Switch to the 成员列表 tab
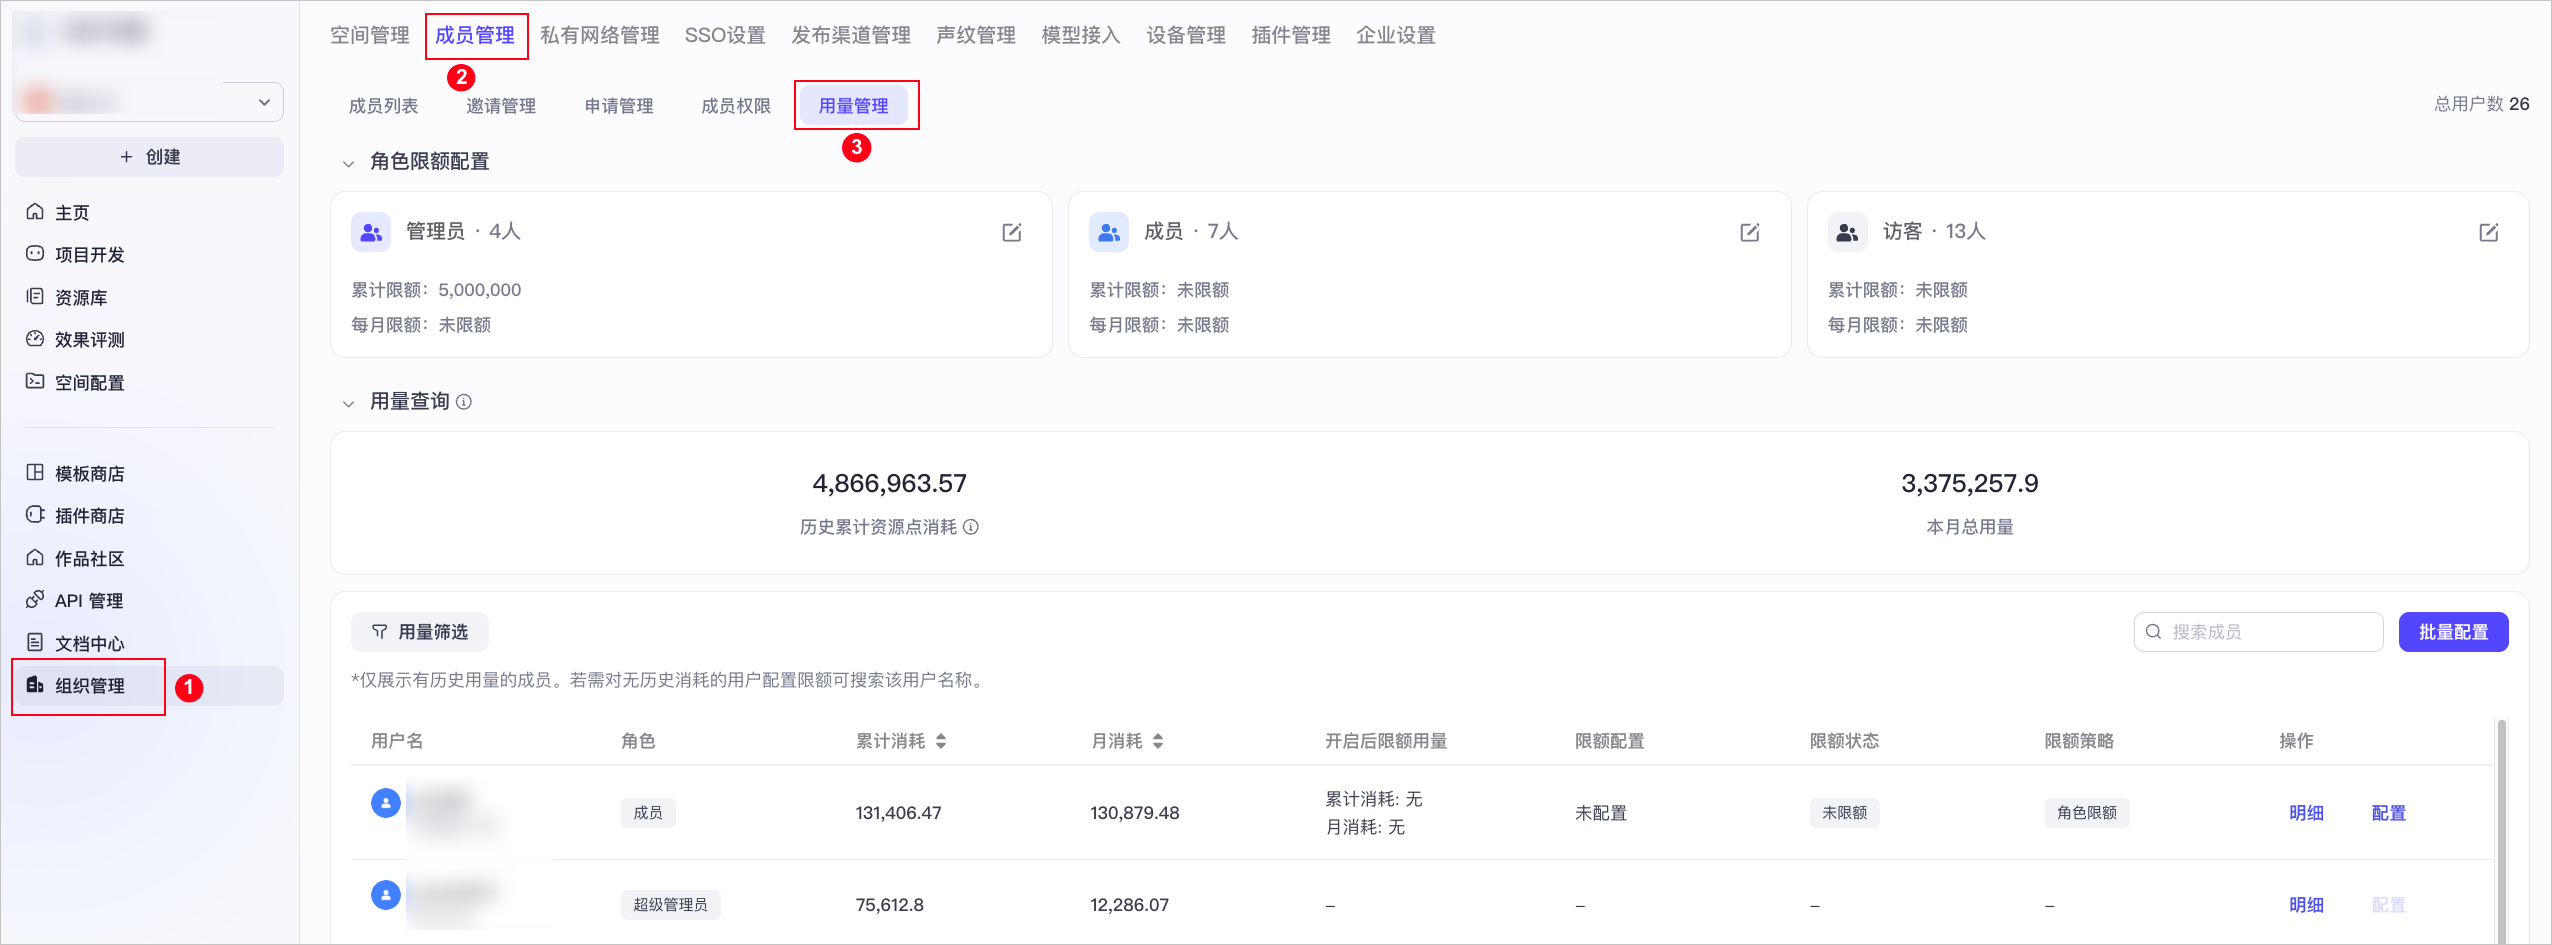 [x=383, y=106]
